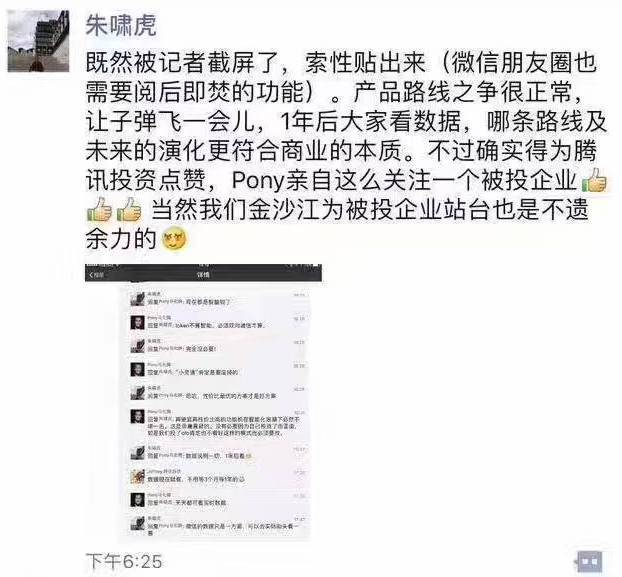Tap the comment containing 1年后看
Image resolution: width=622 pixels, height=577 pixels.
tap(200, 456)
